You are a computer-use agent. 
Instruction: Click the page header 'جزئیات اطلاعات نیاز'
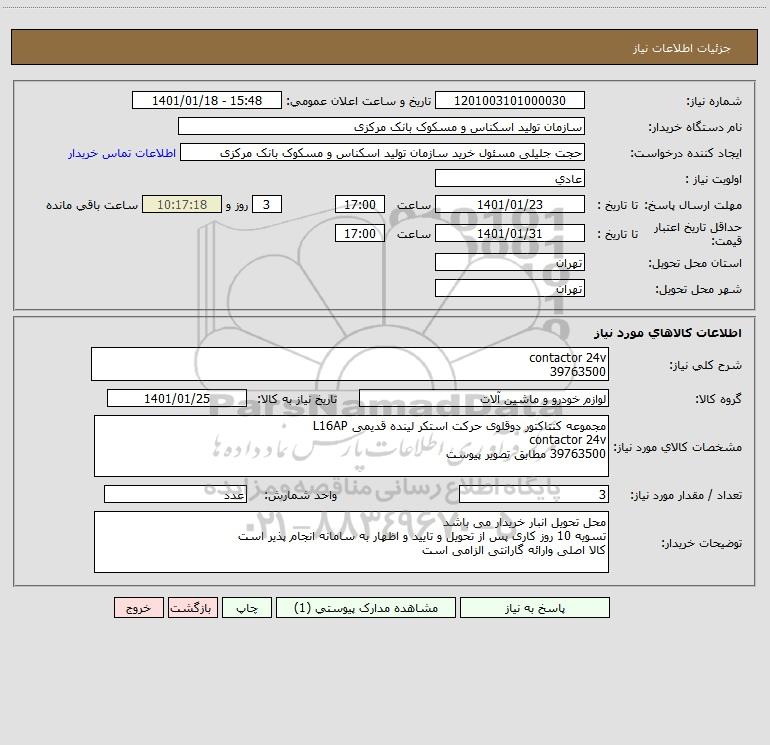(x=682, y=48)
